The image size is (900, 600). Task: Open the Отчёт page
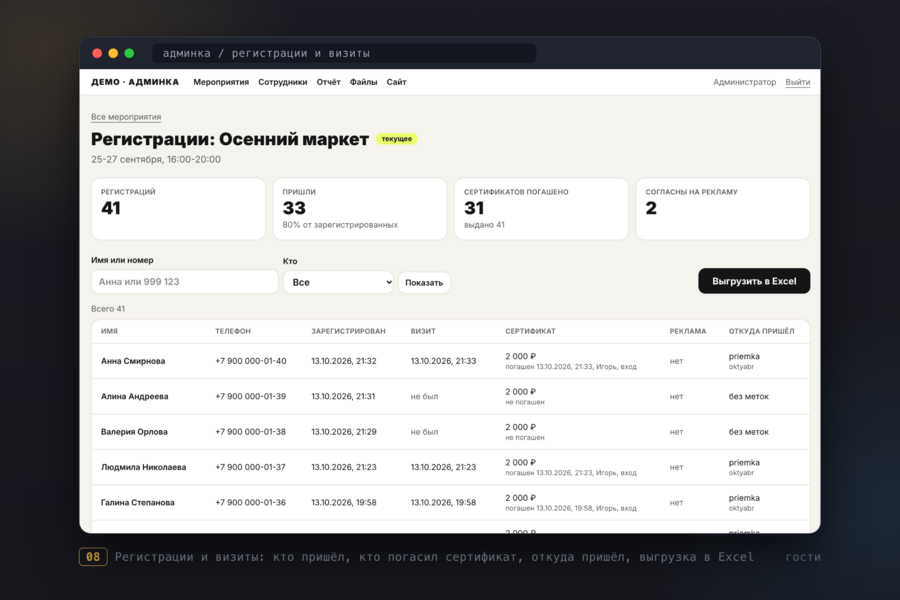tap(328, 82)
